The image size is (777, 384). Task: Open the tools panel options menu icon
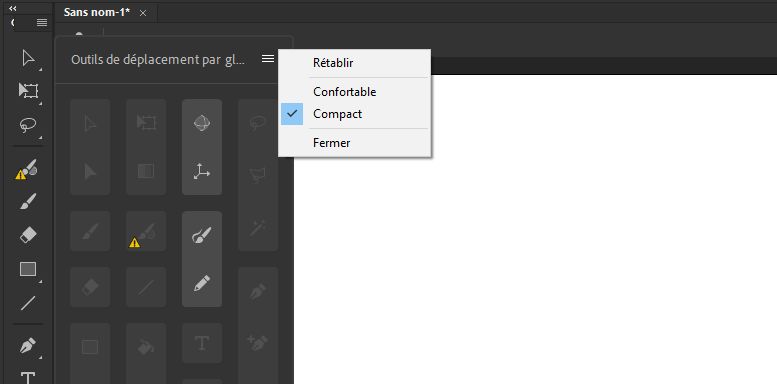(x=42, y=22)
